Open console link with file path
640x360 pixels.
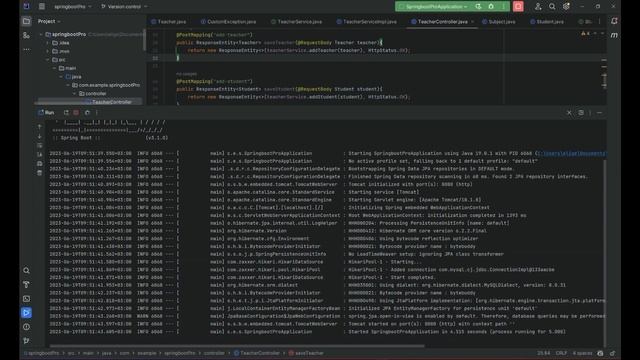click(571, 153)
